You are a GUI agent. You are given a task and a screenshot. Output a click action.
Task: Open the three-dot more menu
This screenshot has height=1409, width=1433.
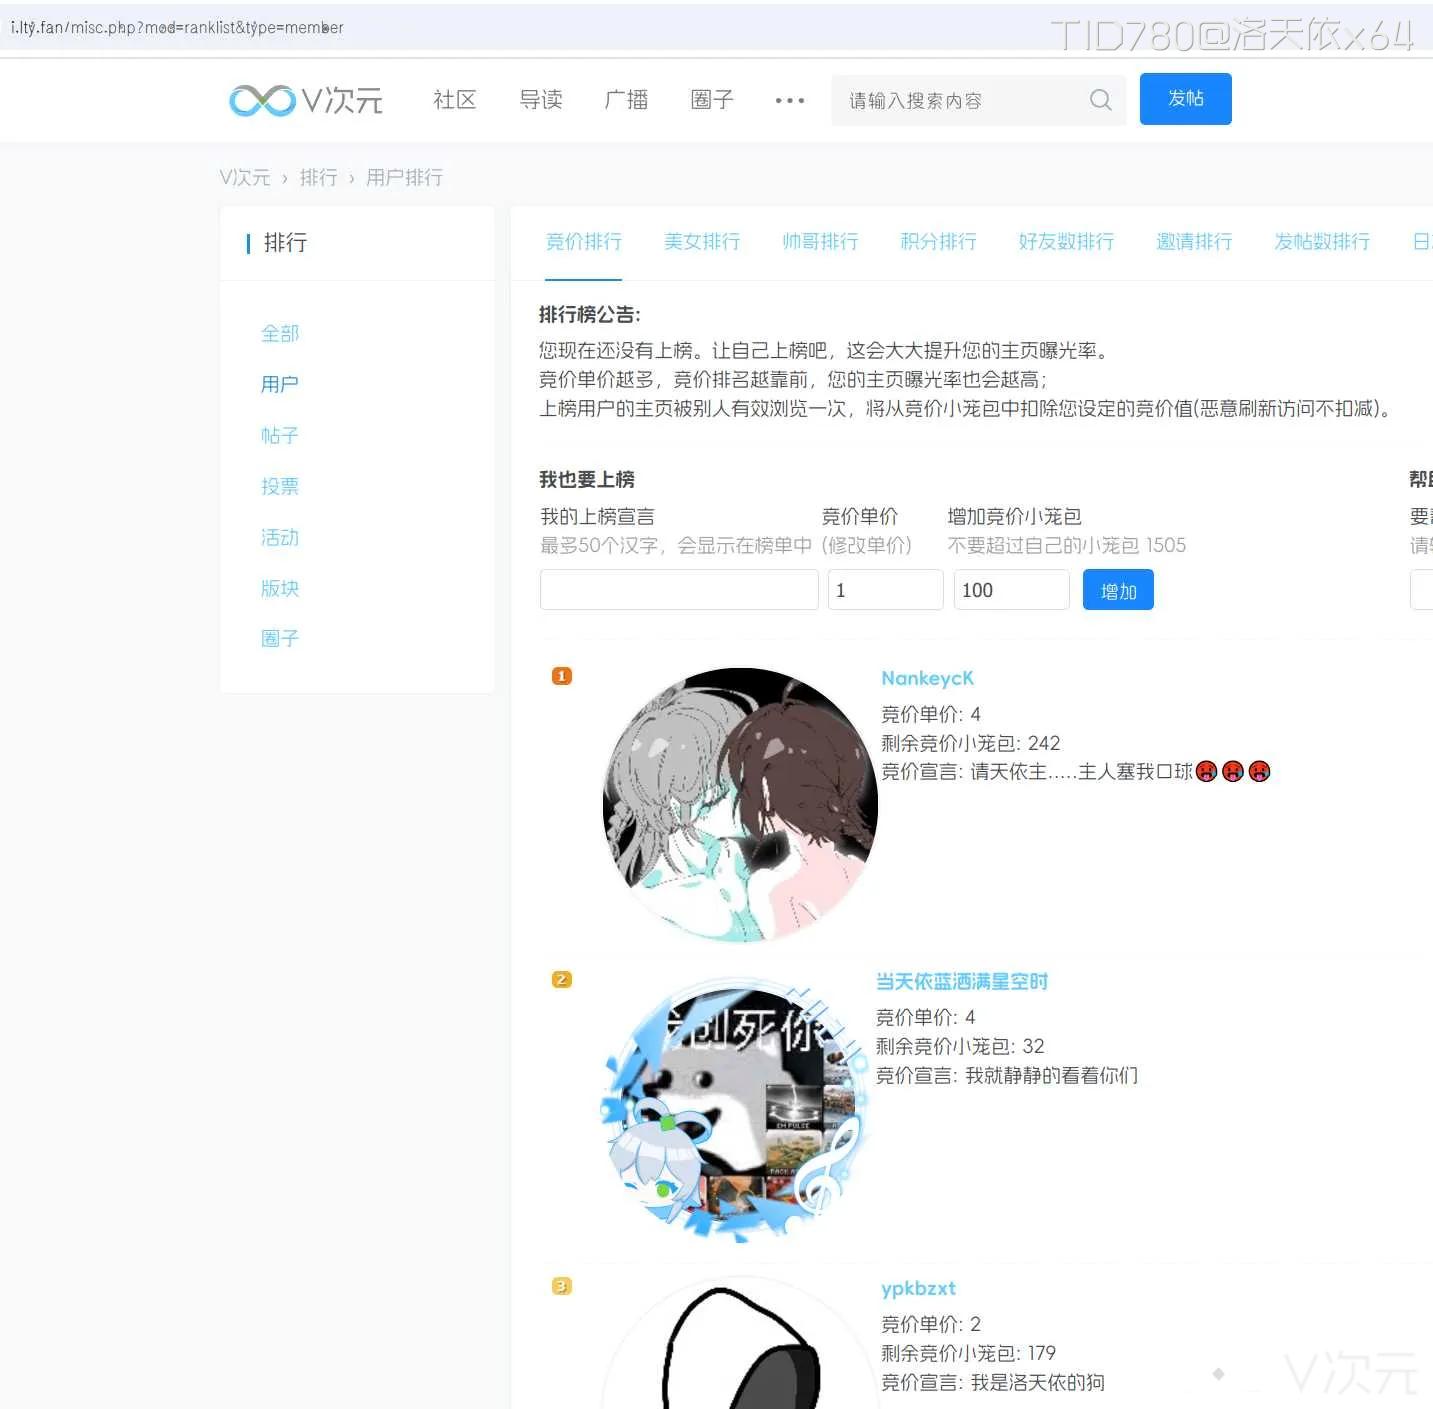pyautogui.click(x=790, y=100)
